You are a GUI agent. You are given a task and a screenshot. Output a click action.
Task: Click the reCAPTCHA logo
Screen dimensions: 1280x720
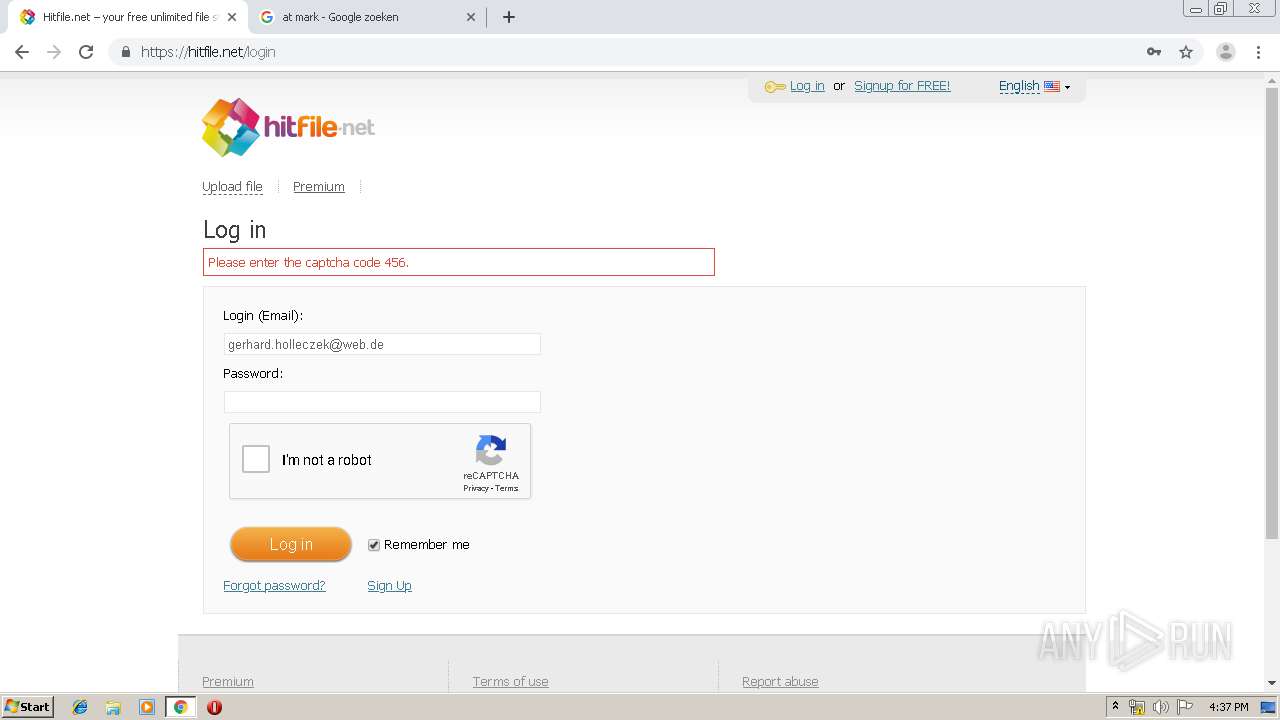(491, 450)
